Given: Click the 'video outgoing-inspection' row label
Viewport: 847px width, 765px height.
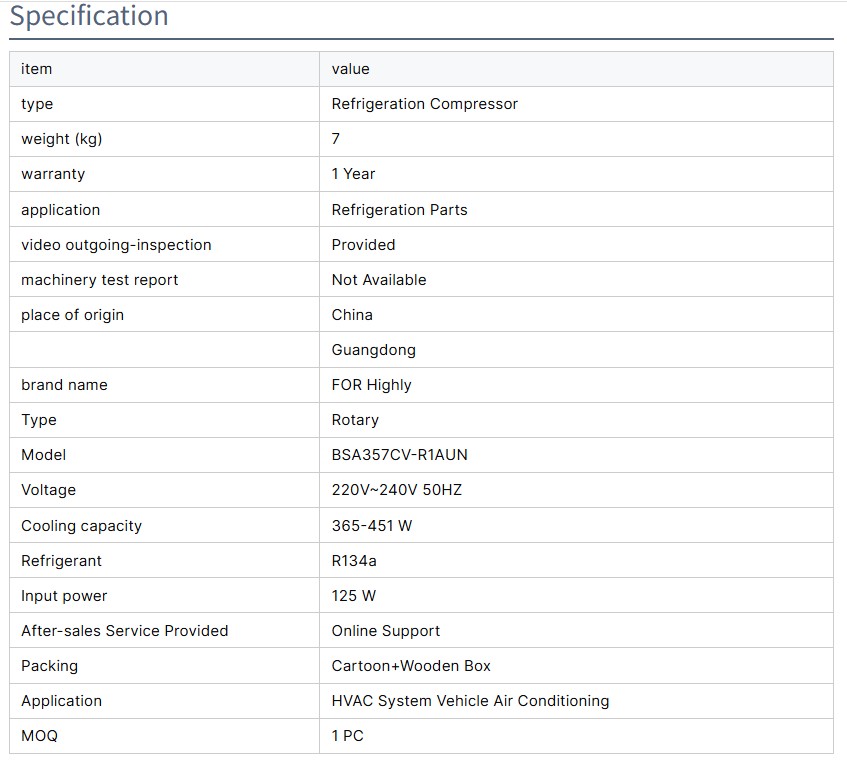Looking at the screenshot, I should (x=116, y=245).
